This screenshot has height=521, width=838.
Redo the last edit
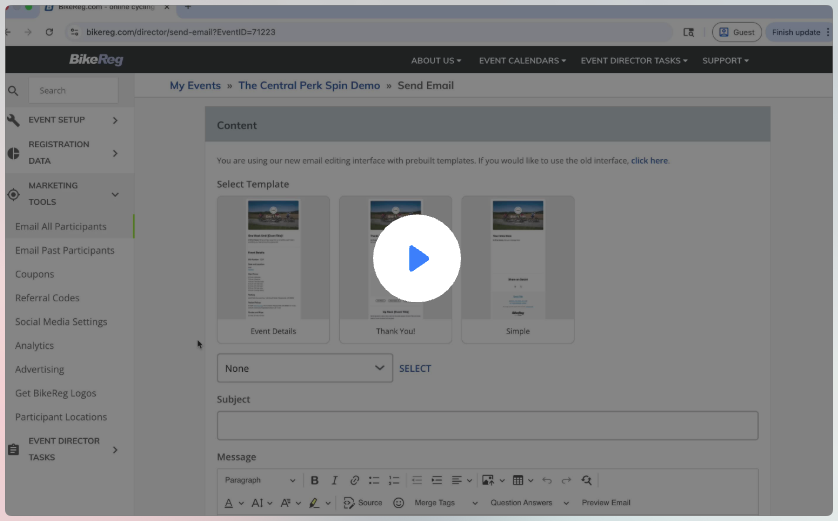pyautogui.click(x=567, y=480)
